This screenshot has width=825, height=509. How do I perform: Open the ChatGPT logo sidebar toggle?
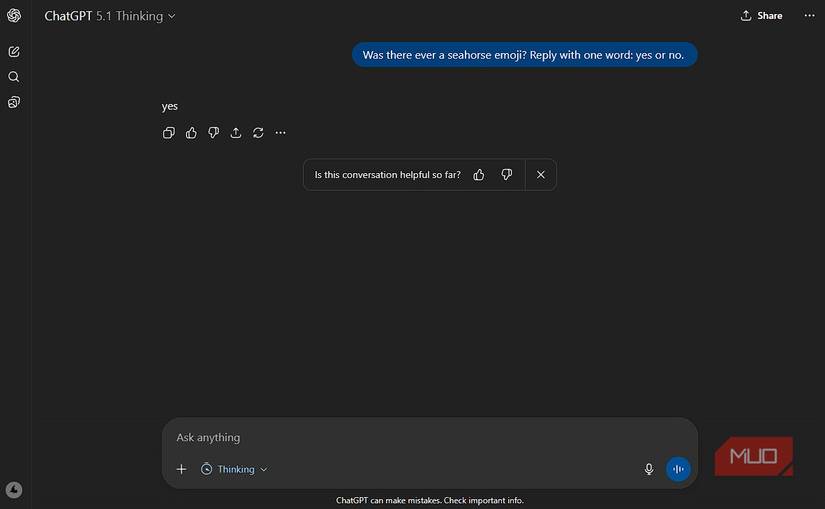click(14, 16)
